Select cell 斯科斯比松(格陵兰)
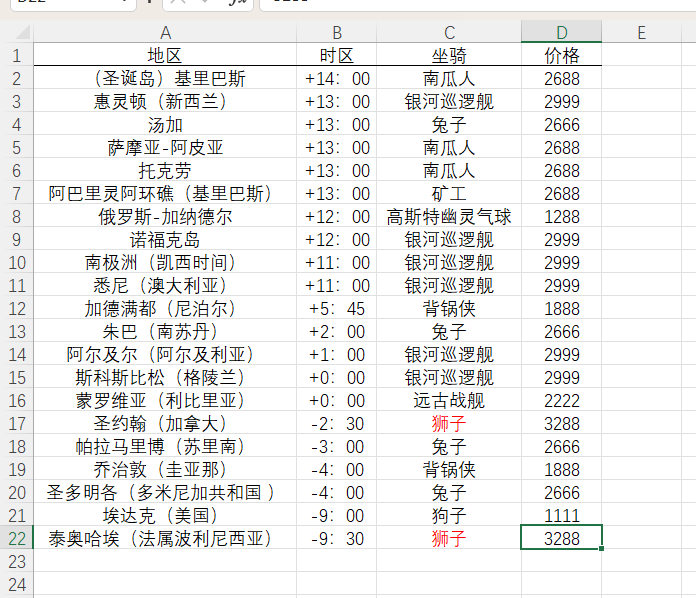The height and width of the screenshot is (598, 696). pyautogui.click(x=165, y=378)
